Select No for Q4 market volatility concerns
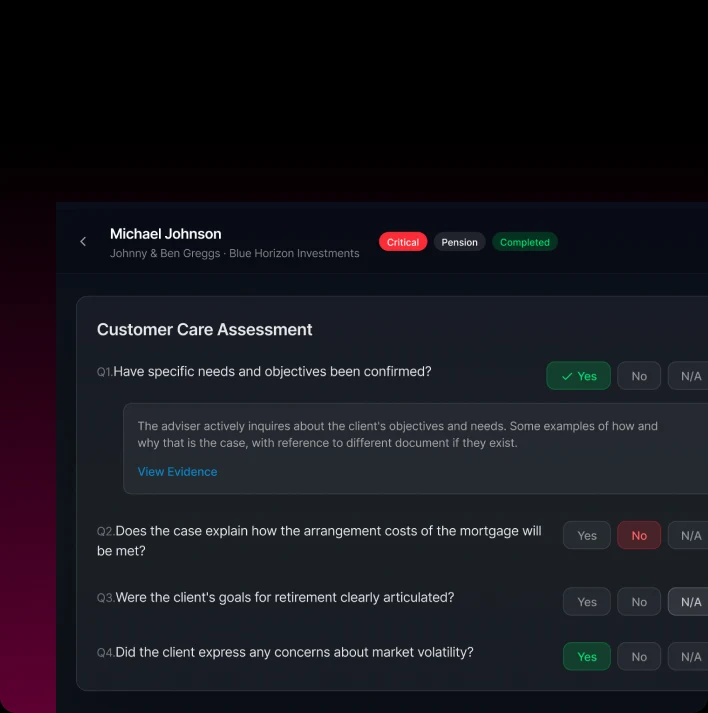The image size is (708, 713). click(639, 657)
